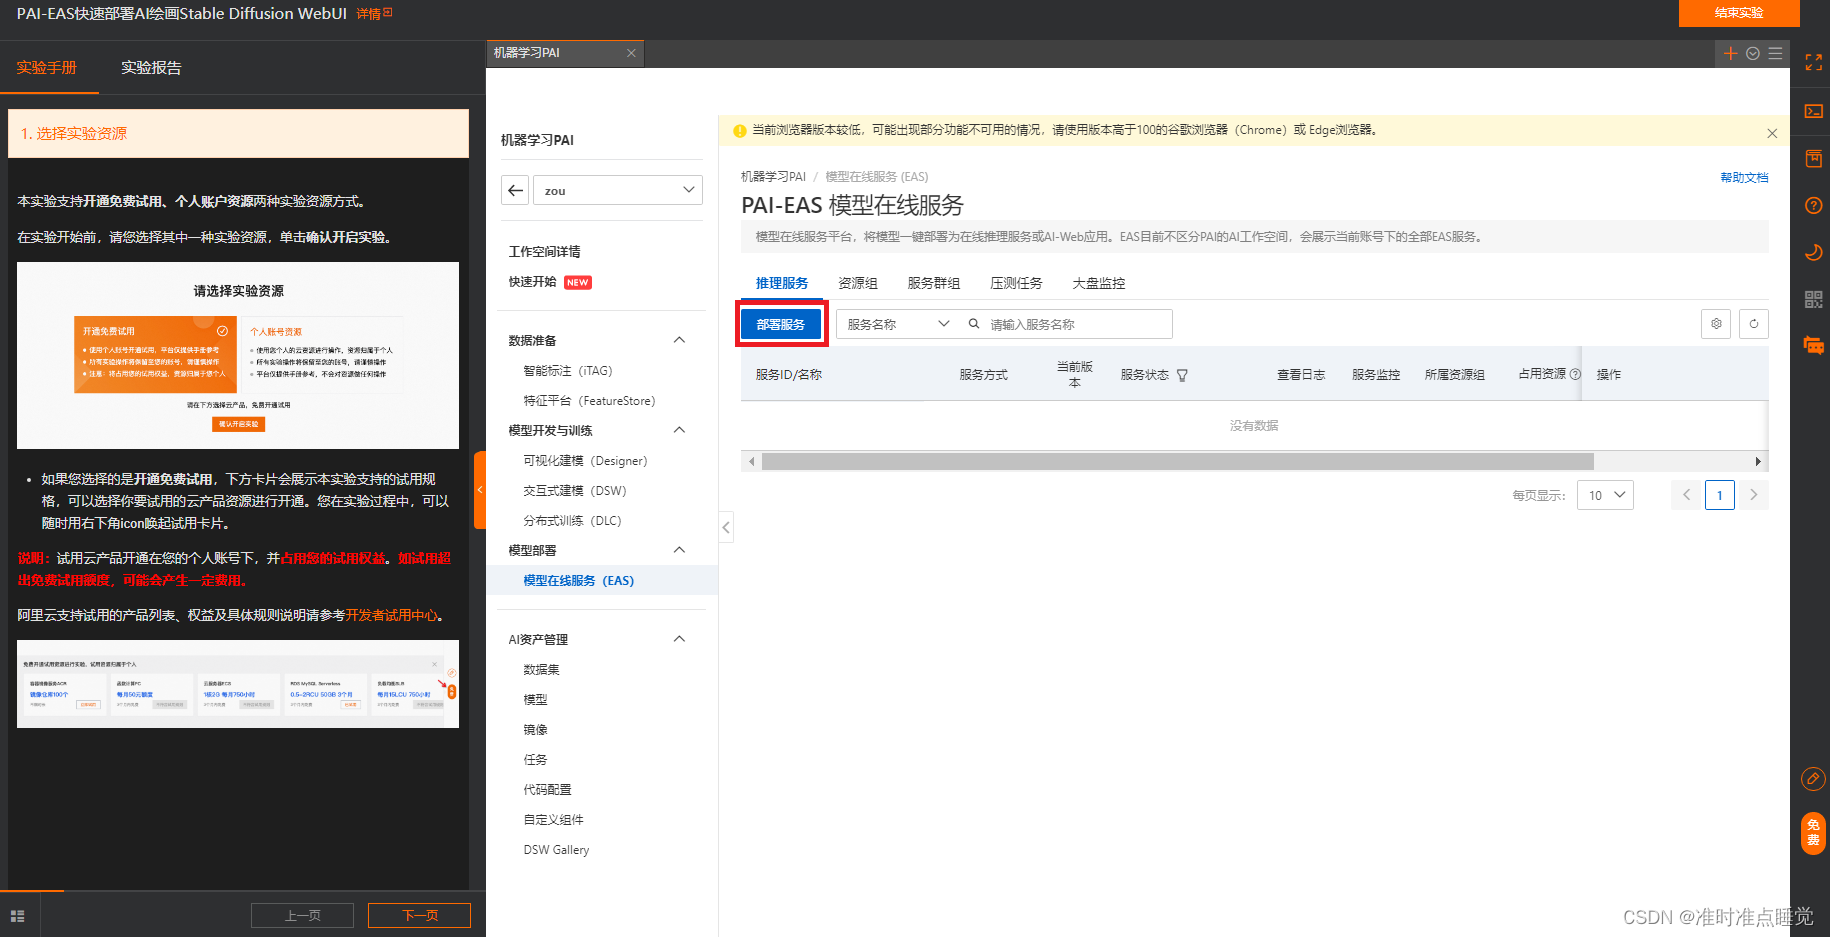Image resolution: width=1830 pixels, height=937 pixels.
Task: Open 交互式建模 (DSW) menu item
Action: point(574,490)
